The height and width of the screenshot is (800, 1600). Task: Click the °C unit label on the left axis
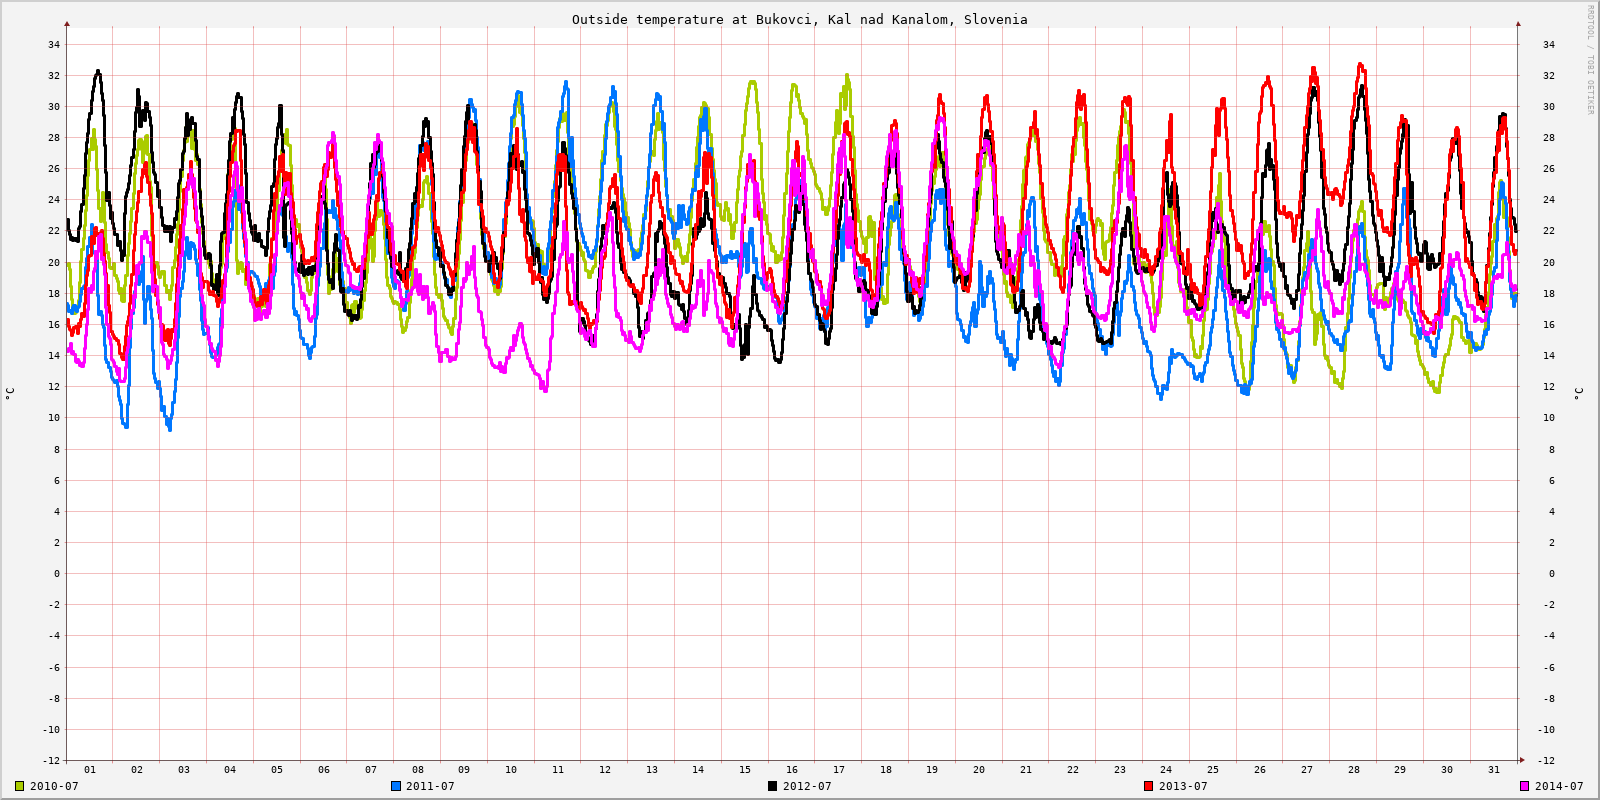10,394
